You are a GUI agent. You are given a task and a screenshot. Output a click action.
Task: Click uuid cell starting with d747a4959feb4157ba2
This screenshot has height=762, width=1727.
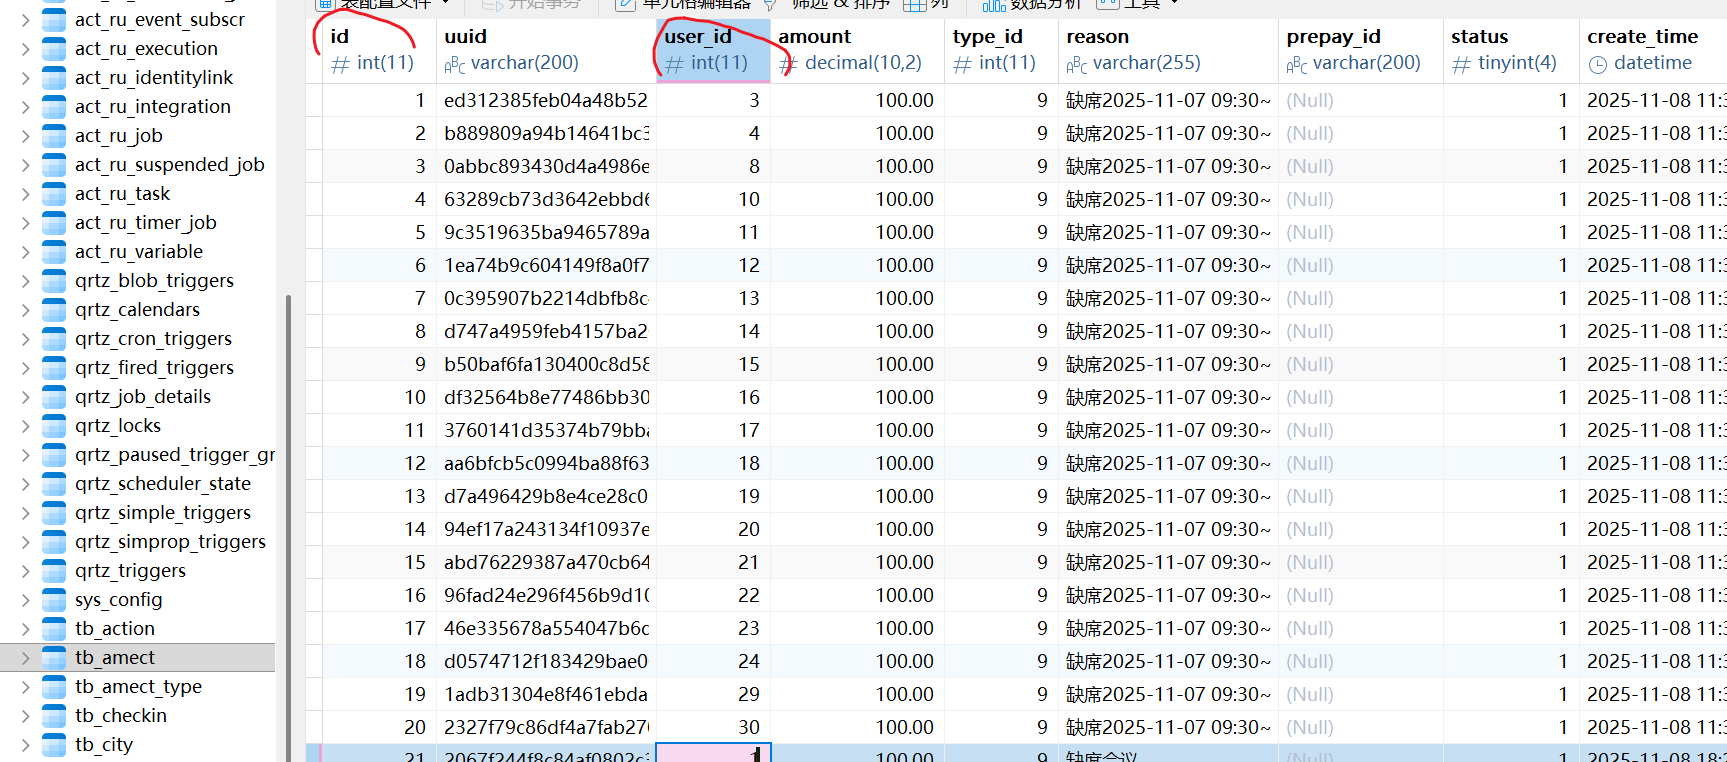(546, 332)
